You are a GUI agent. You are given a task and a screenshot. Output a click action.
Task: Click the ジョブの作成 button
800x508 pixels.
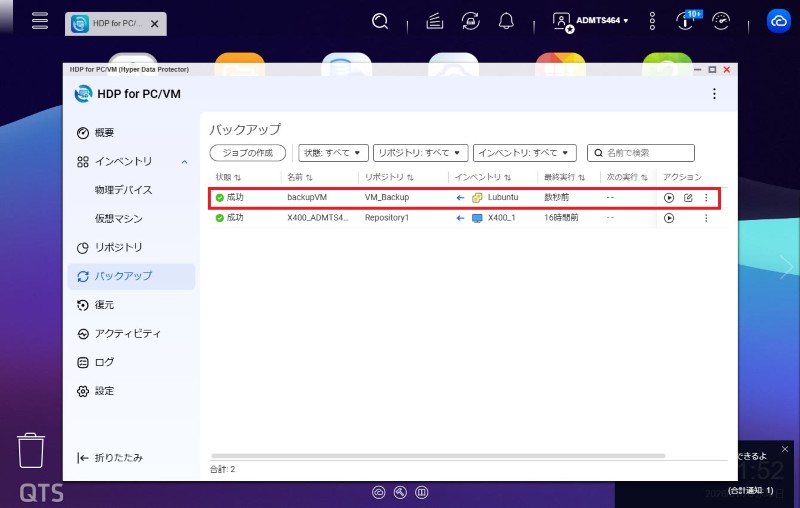pos(250,153)
